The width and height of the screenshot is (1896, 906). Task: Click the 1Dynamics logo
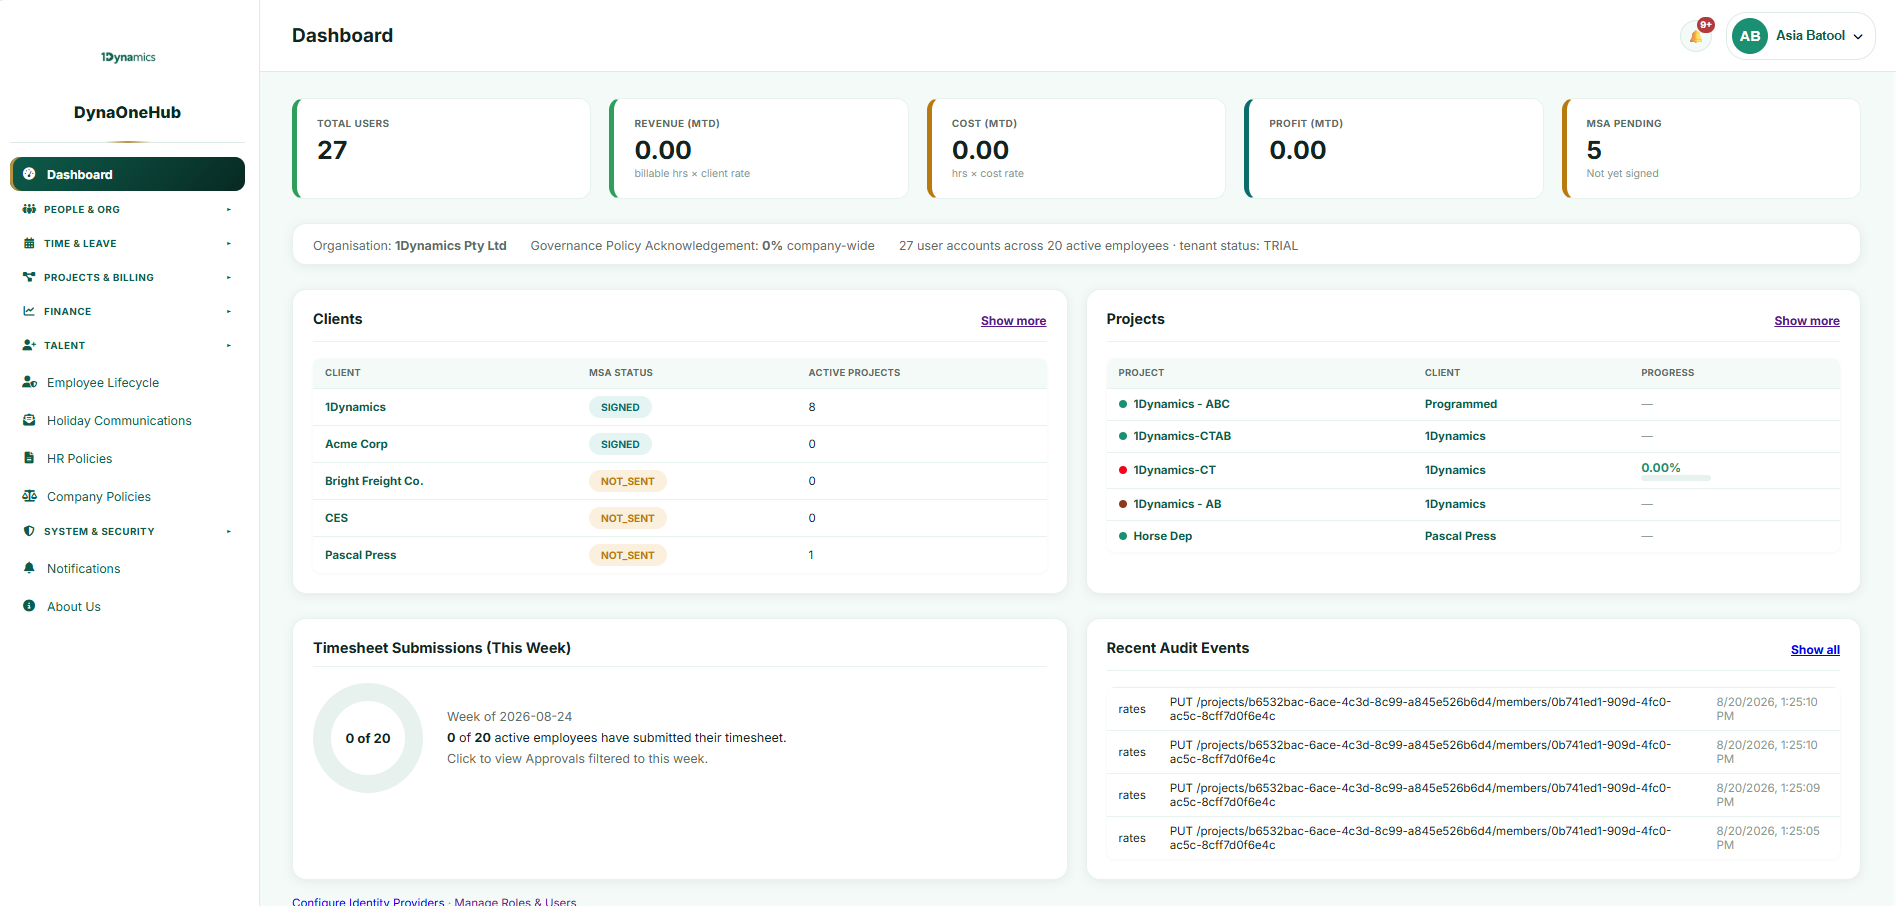[x=128, y=57]
